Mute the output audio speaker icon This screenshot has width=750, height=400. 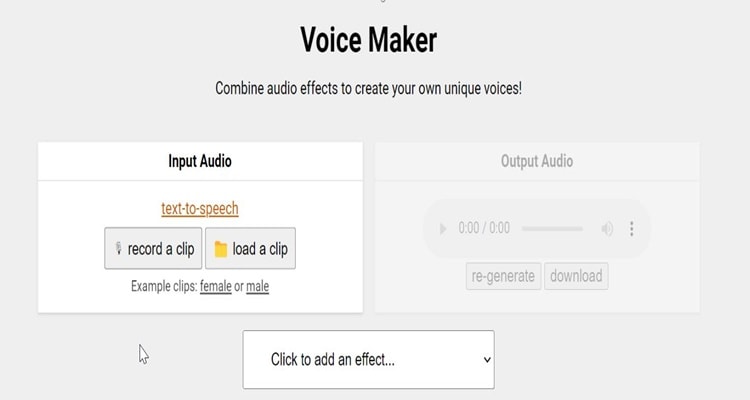click(x=607, y=229)
